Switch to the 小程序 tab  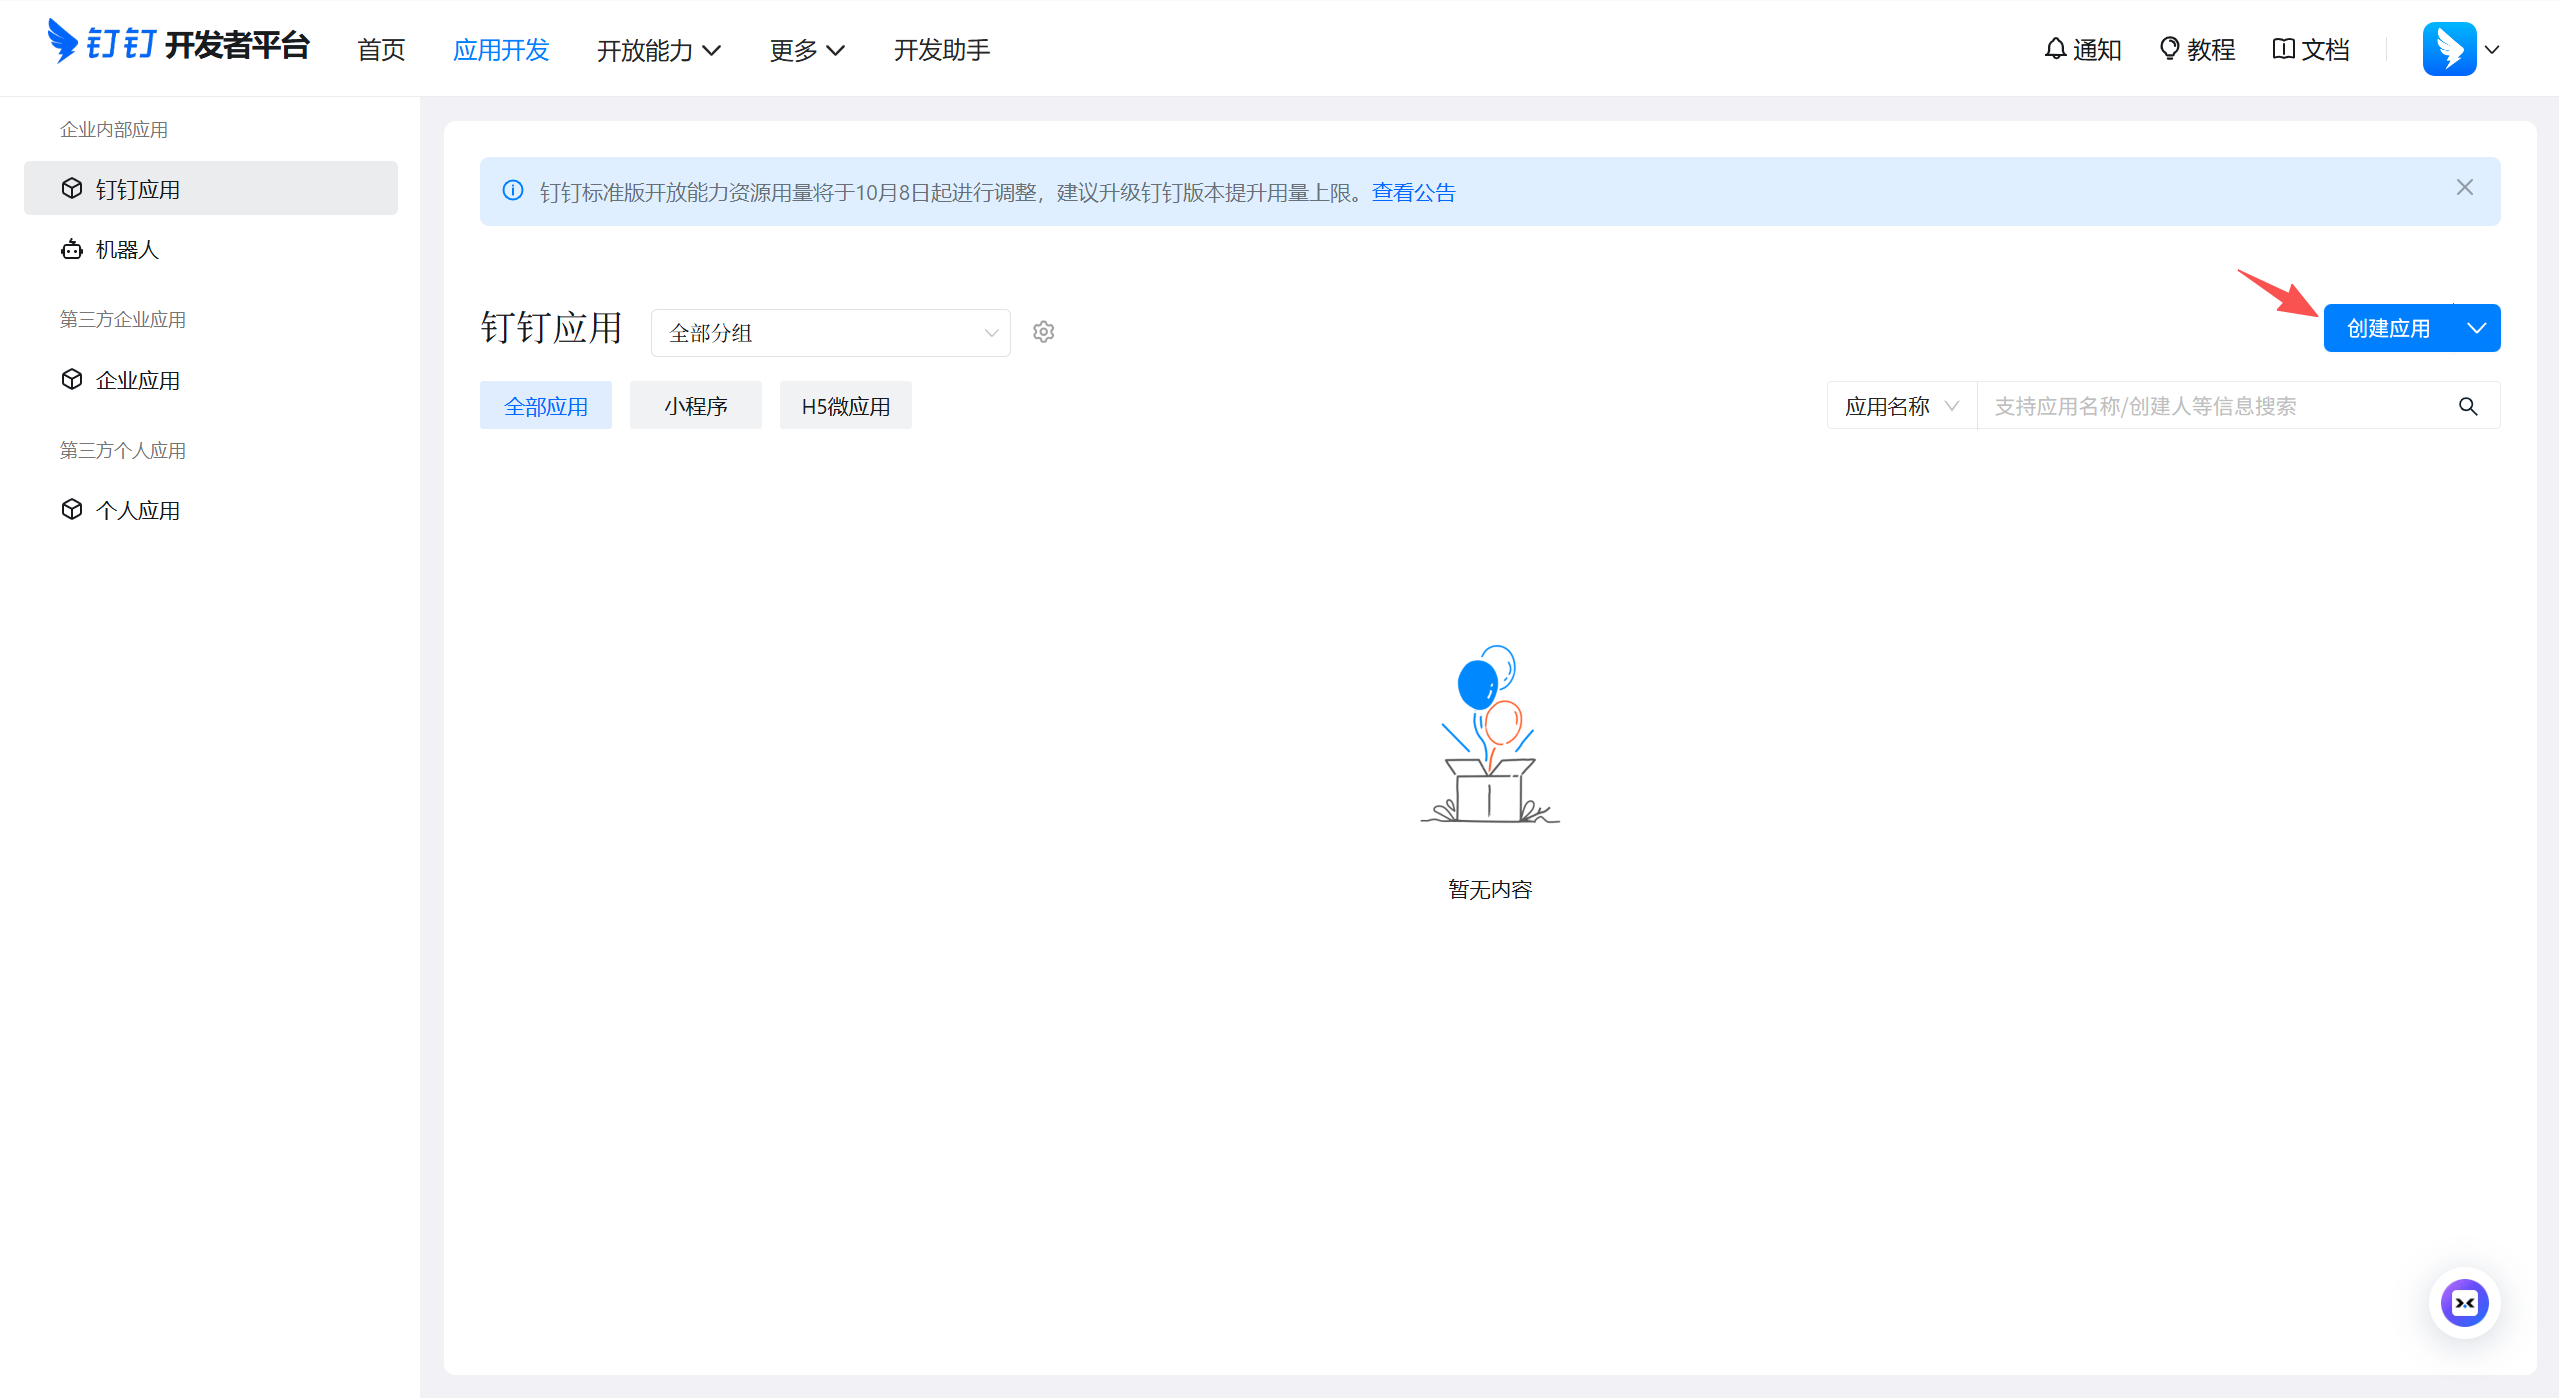click(696, 406)
